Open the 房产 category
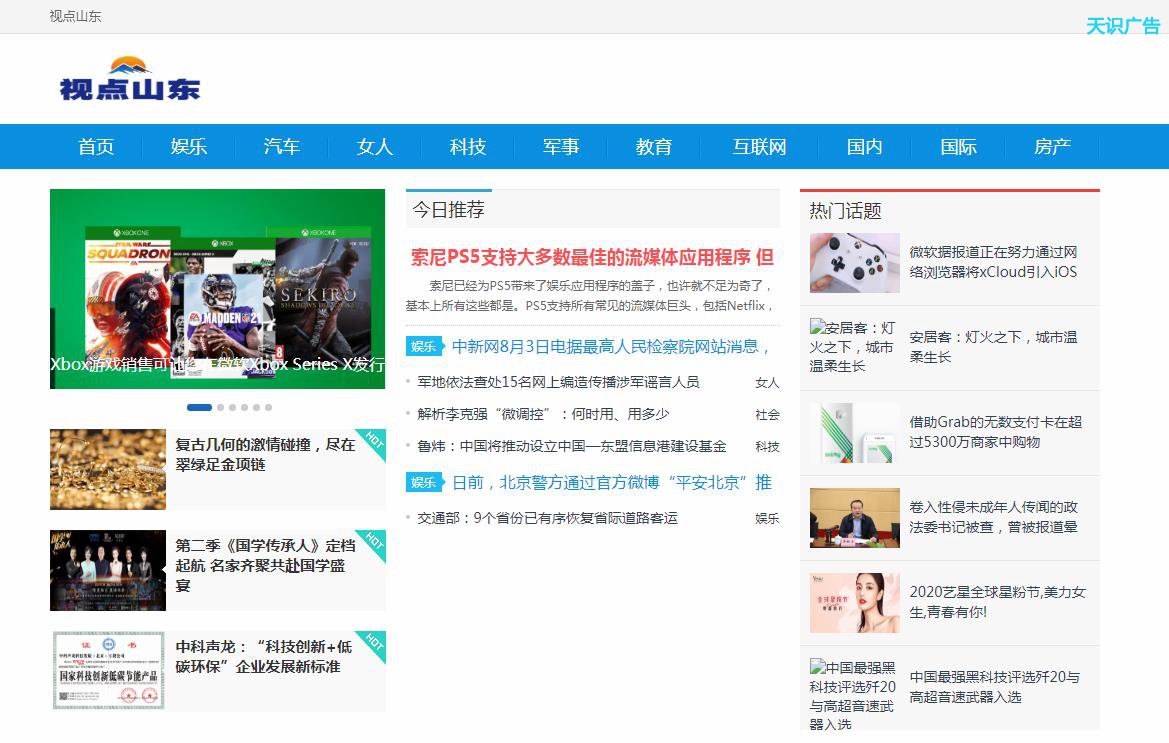1169x743 pixels. 1052,147
